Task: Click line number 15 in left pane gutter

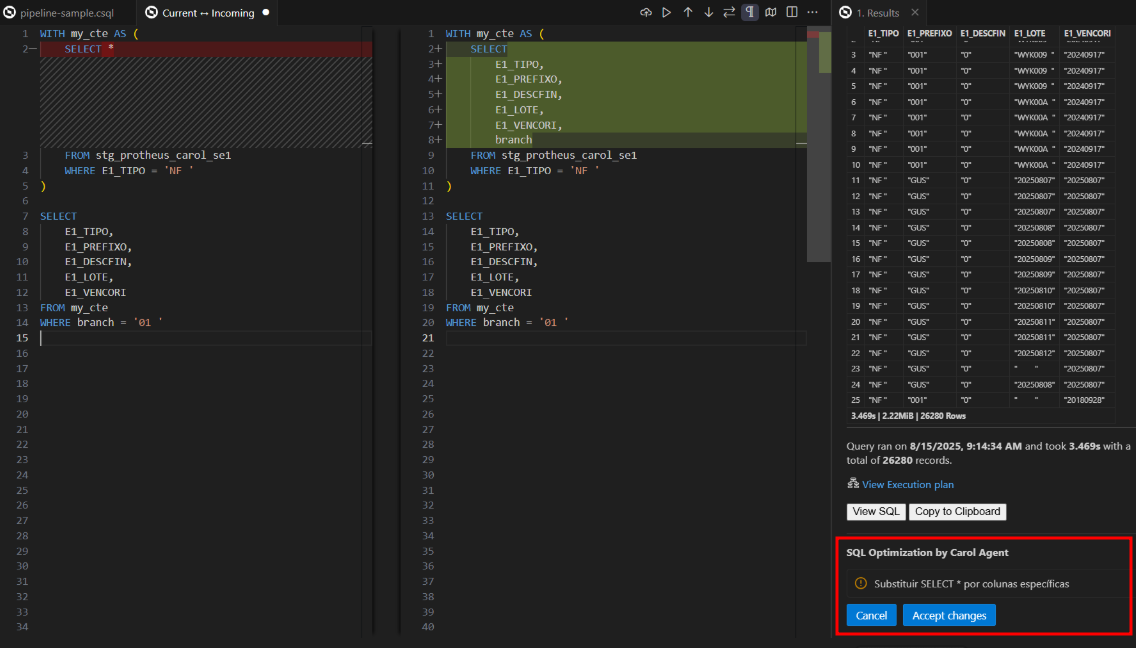Action: click(22, 338)
